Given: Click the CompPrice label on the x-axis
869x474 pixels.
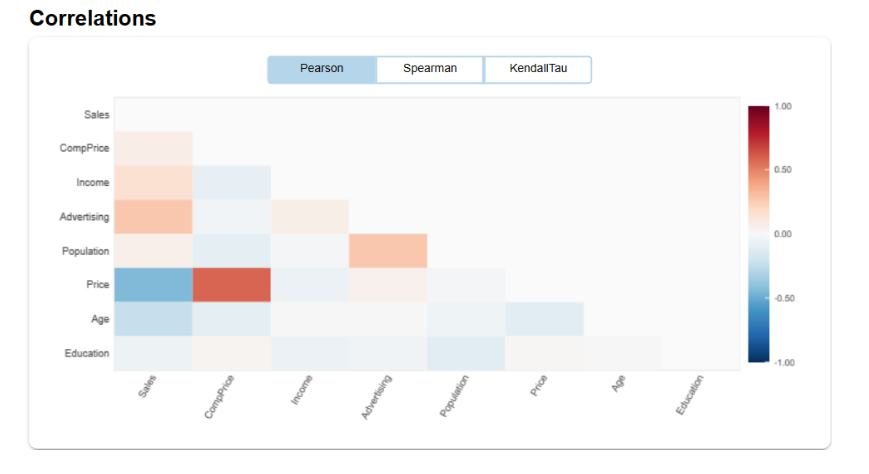Looking at the screenshot, I should tap(220, 397).
